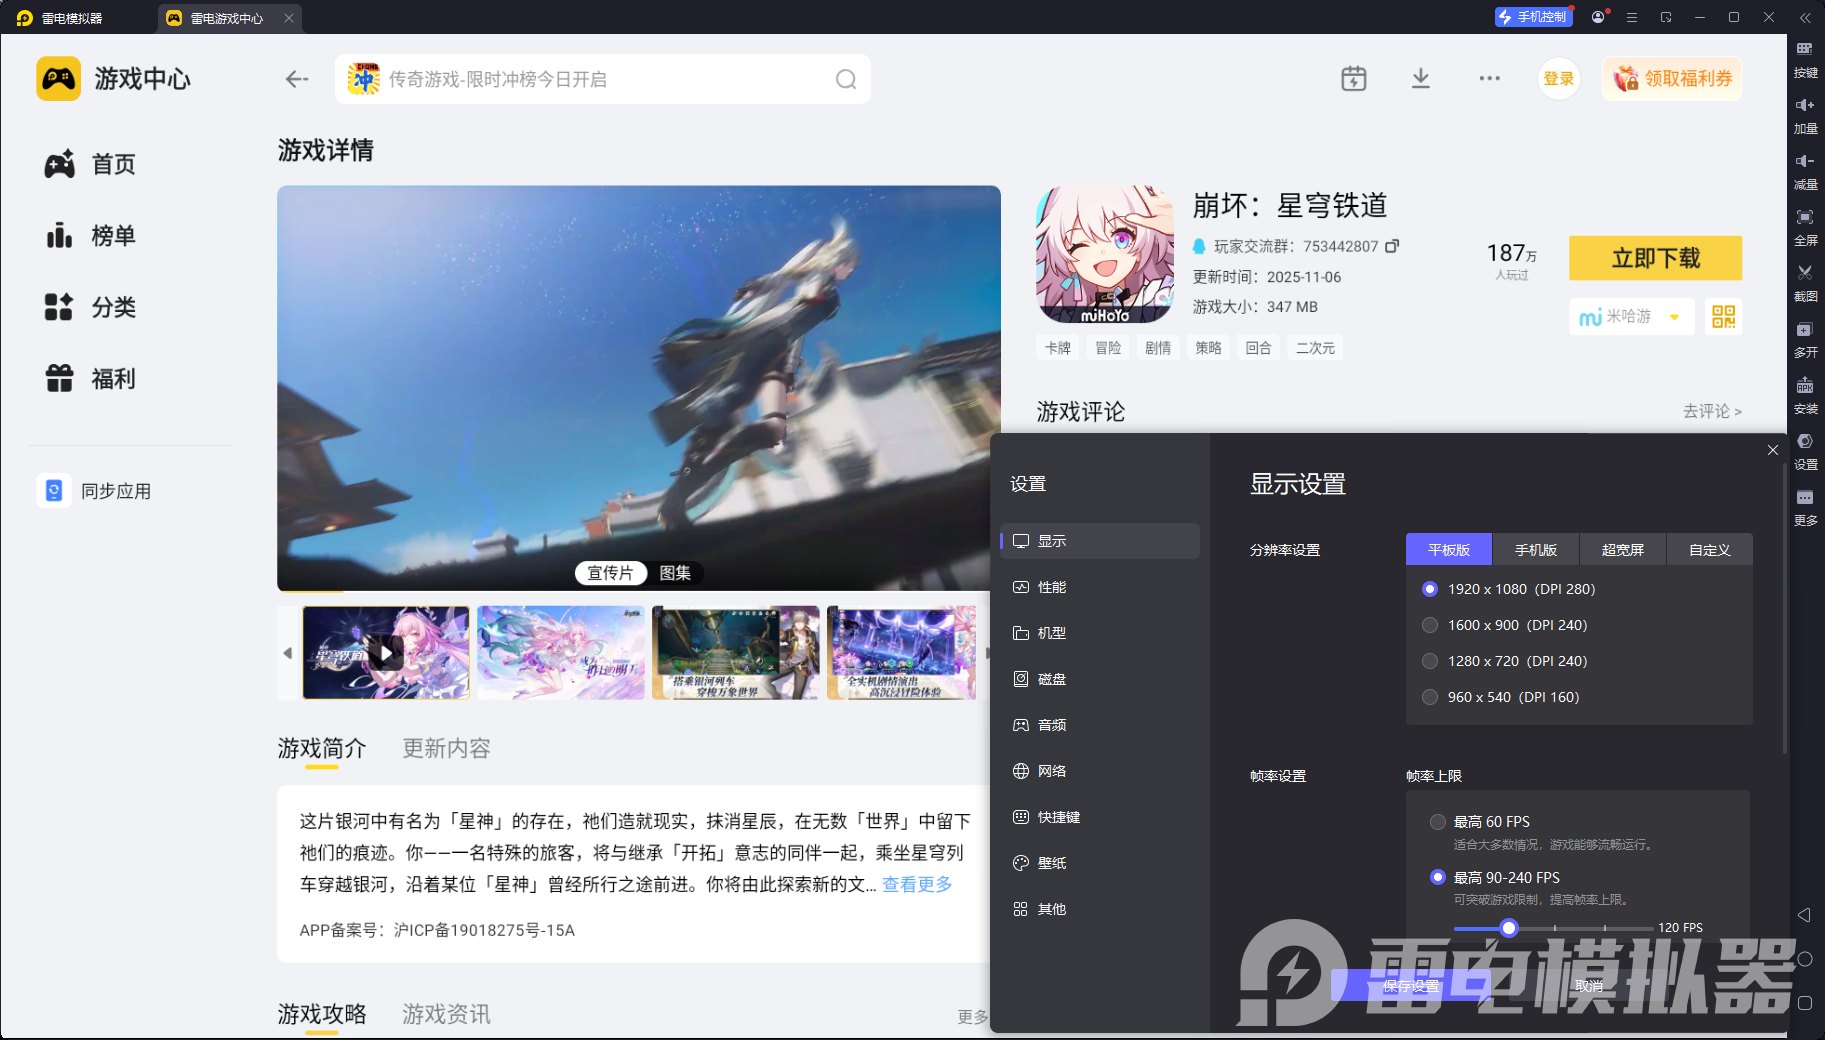
Task: Click the 立即下载 download button
Action: pyautogui.click(x=1655, y=257)
